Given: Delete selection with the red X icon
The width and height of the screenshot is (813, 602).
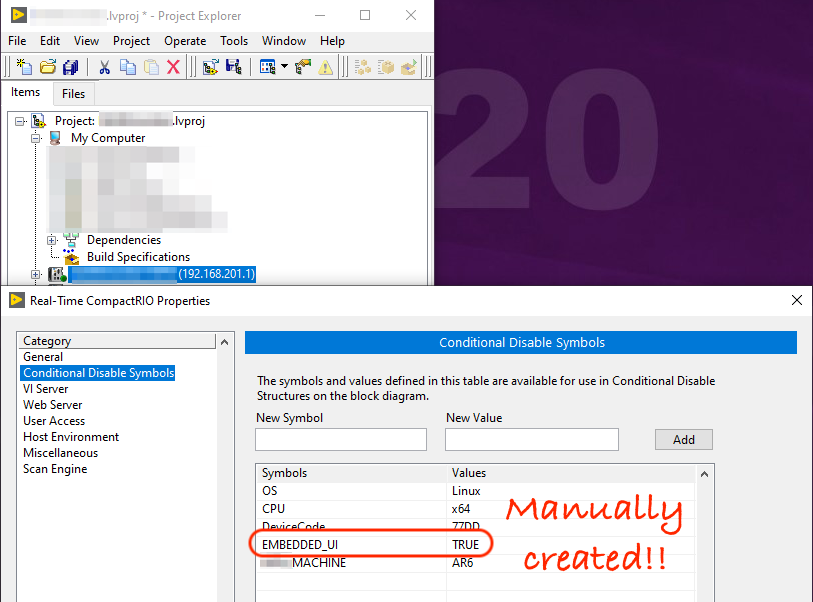Looking at the screenshot, I should 174,67.
